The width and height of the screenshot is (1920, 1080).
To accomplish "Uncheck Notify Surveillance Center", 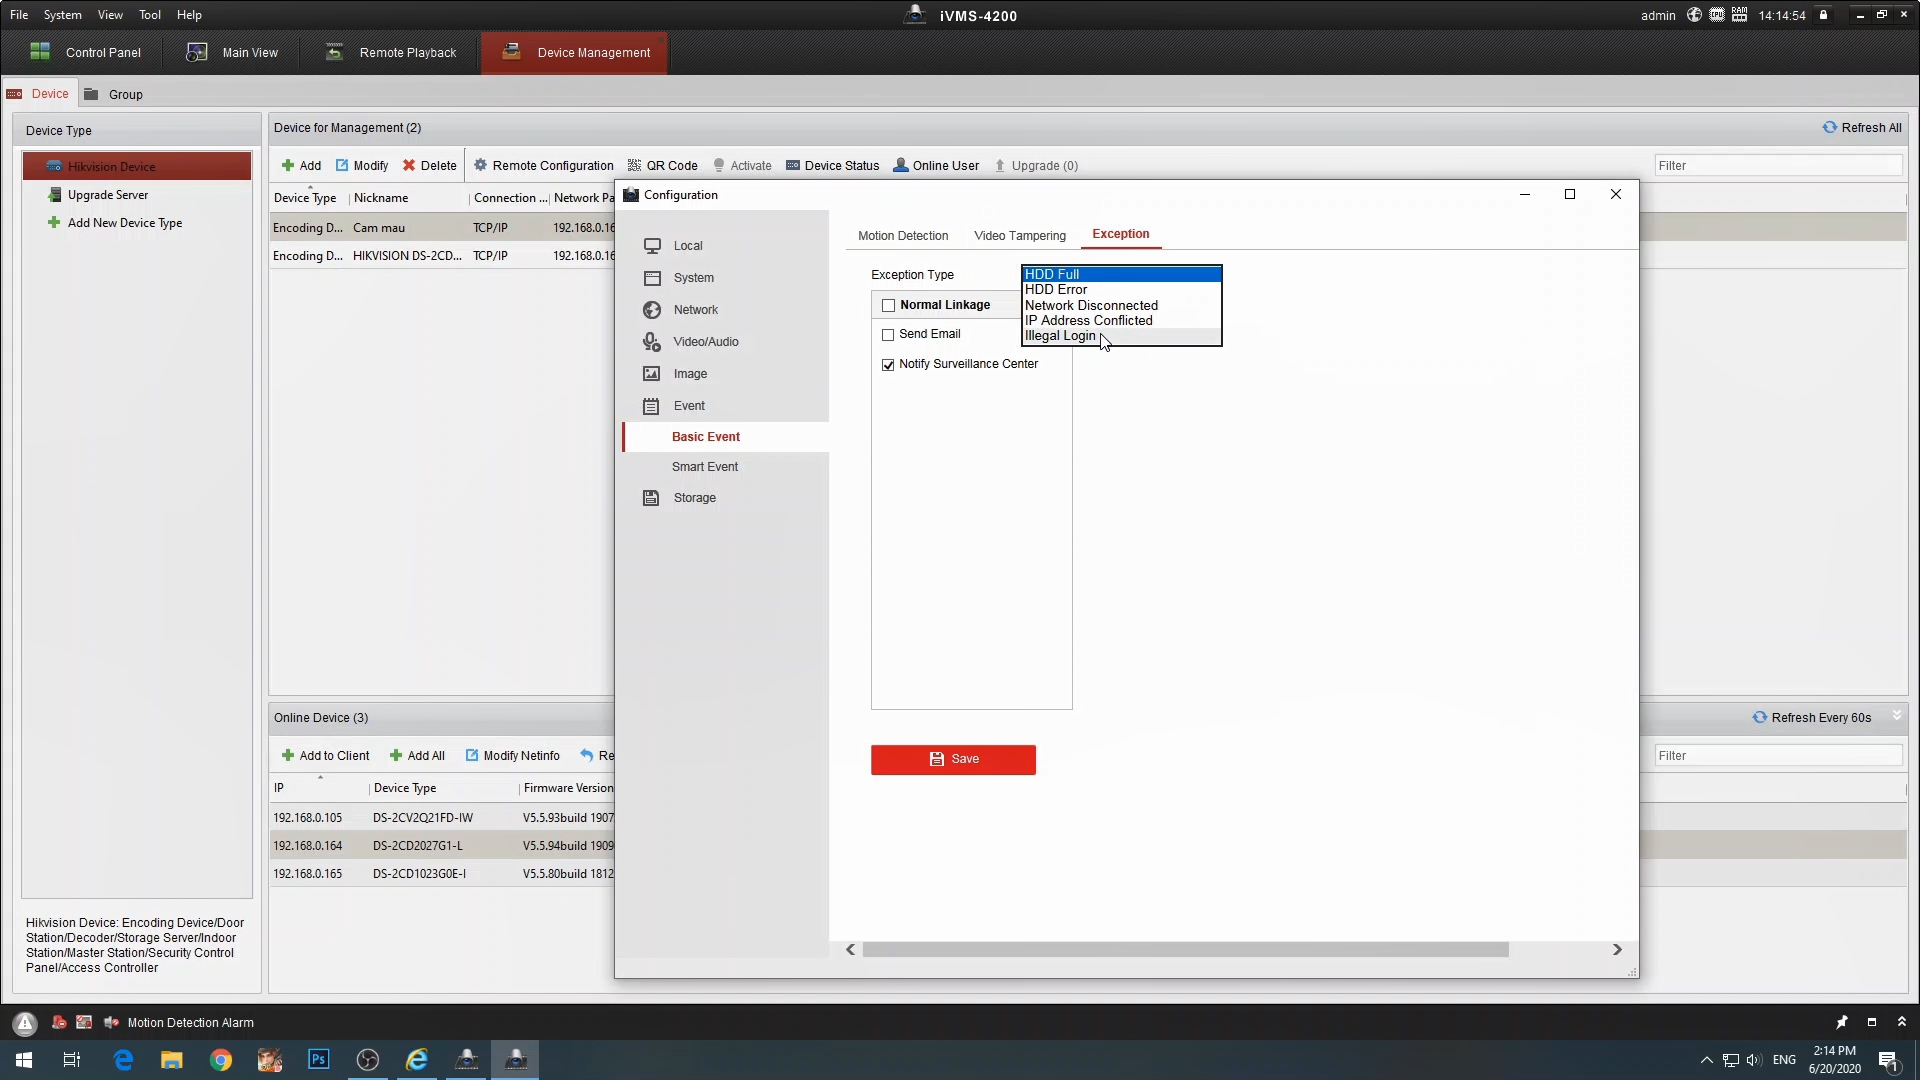I will (x=888, y=365).
